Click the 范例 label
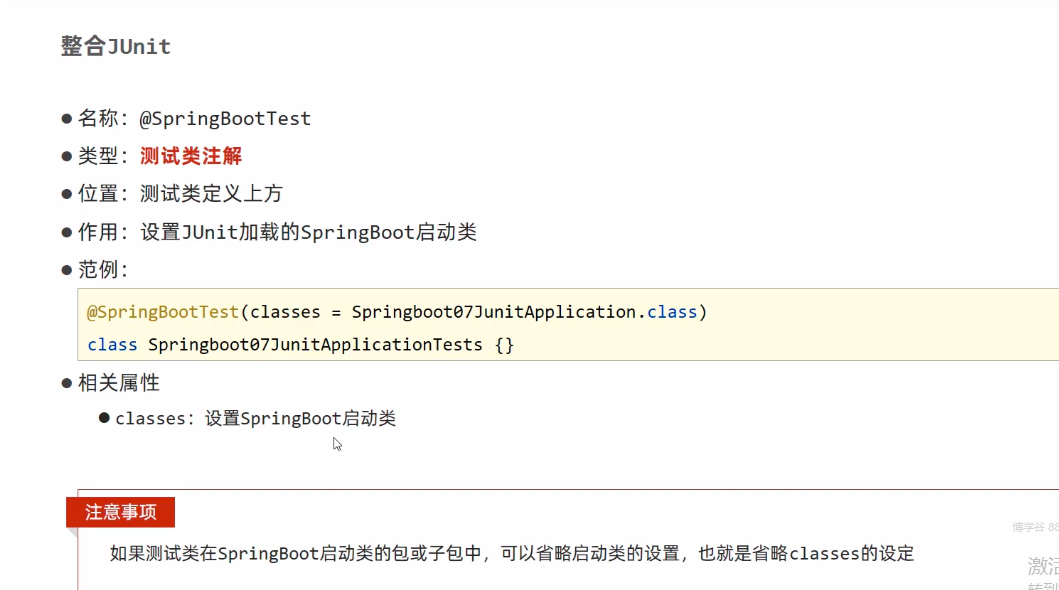The width and height of the screenshot is (1059, 590). [98, 270]
